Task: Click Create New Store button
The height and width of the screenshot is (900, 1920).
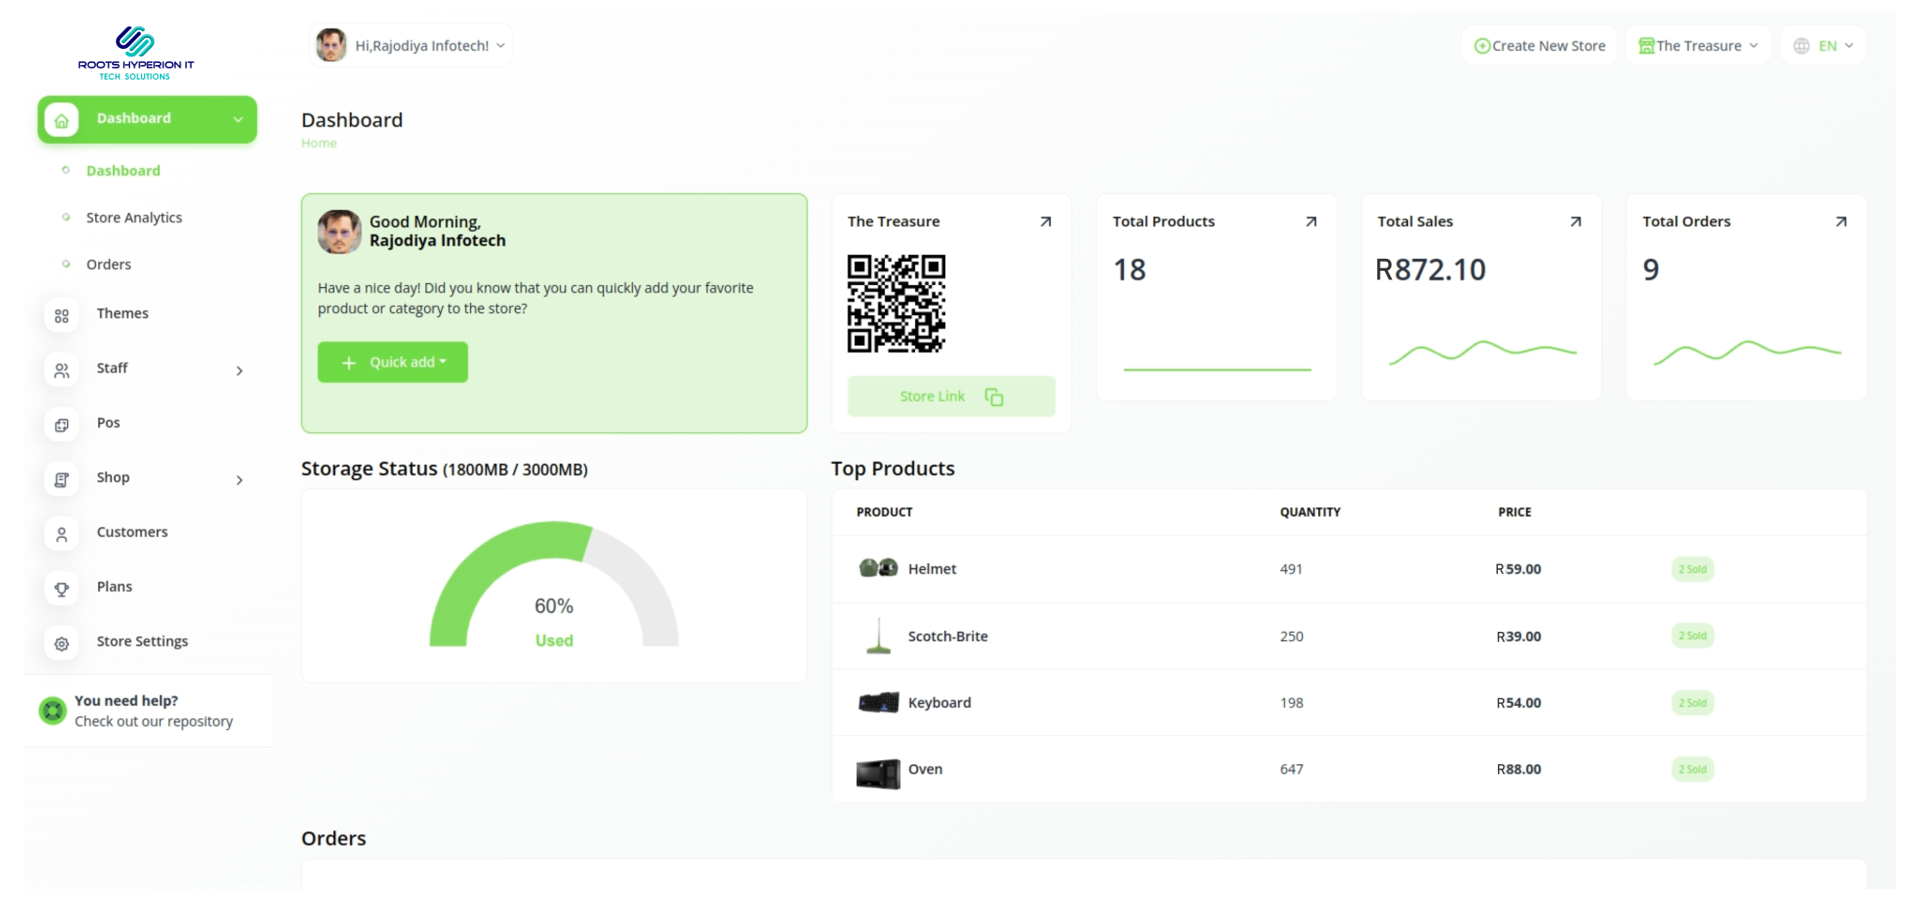Action: click(x=1540, y=46)
